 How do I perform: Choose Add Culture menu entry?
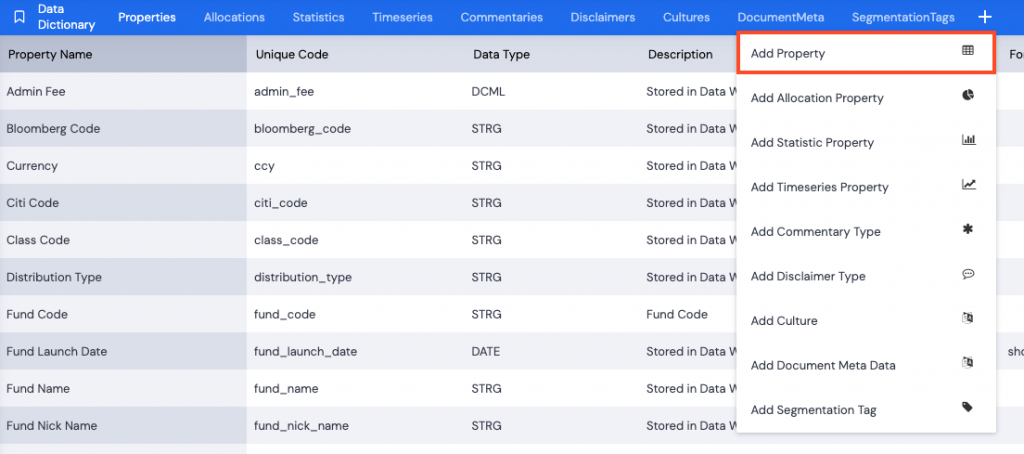(866, 321)
